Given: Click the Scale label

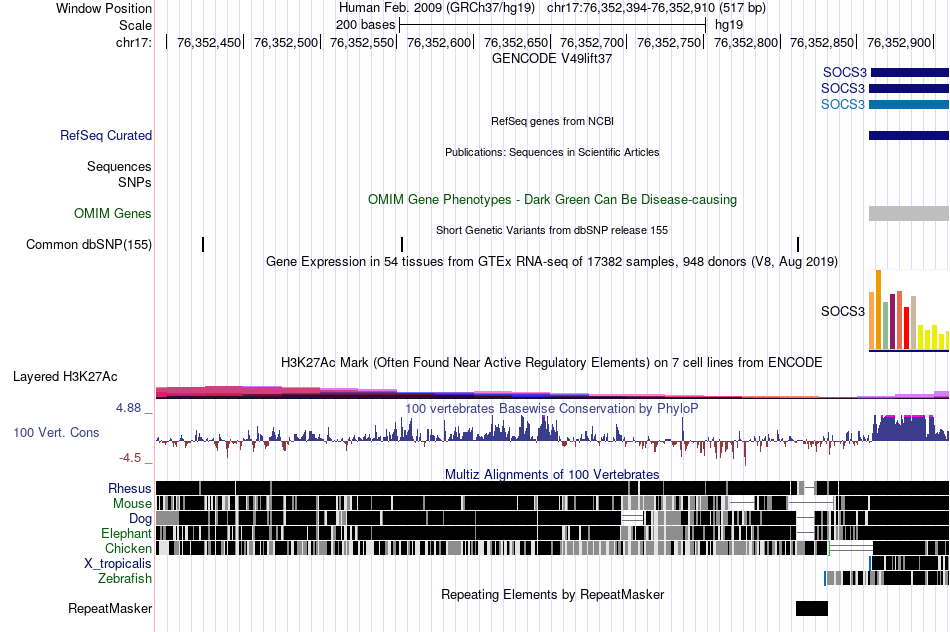Looking at the screenshot, I should (x=136, y=25).
